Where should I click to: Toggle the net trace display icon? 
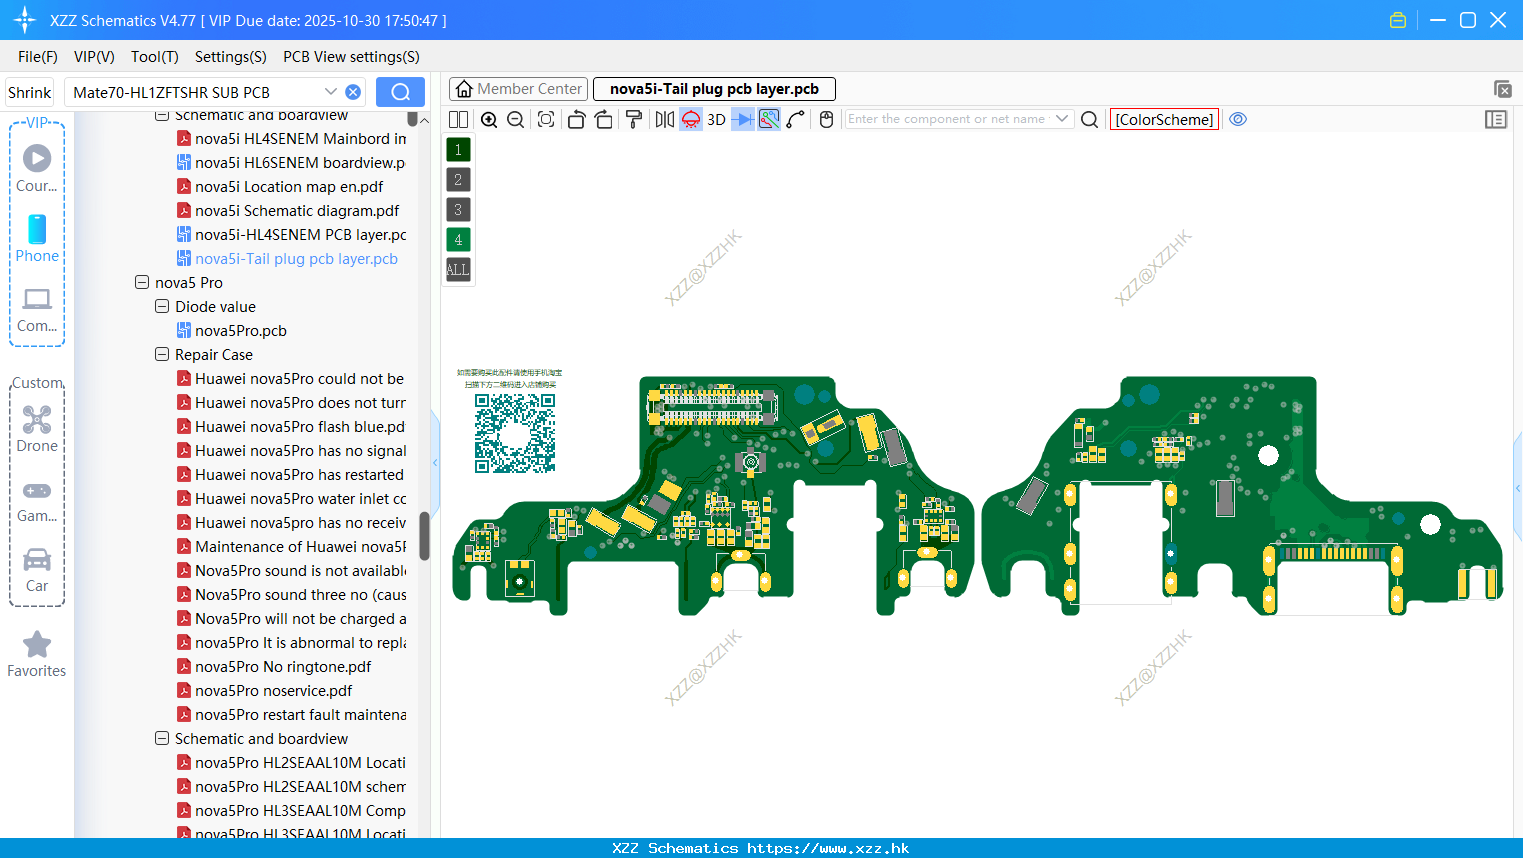pos(769,120)
